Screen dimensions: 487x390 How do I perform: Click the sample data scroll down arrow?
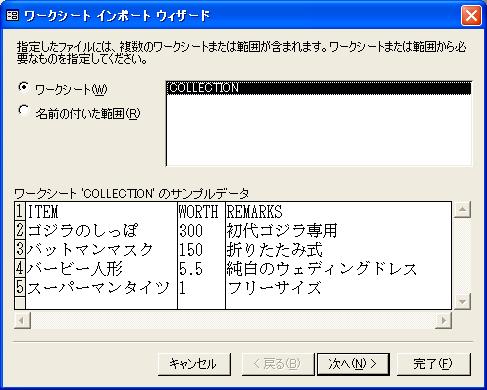click(462, 301)
